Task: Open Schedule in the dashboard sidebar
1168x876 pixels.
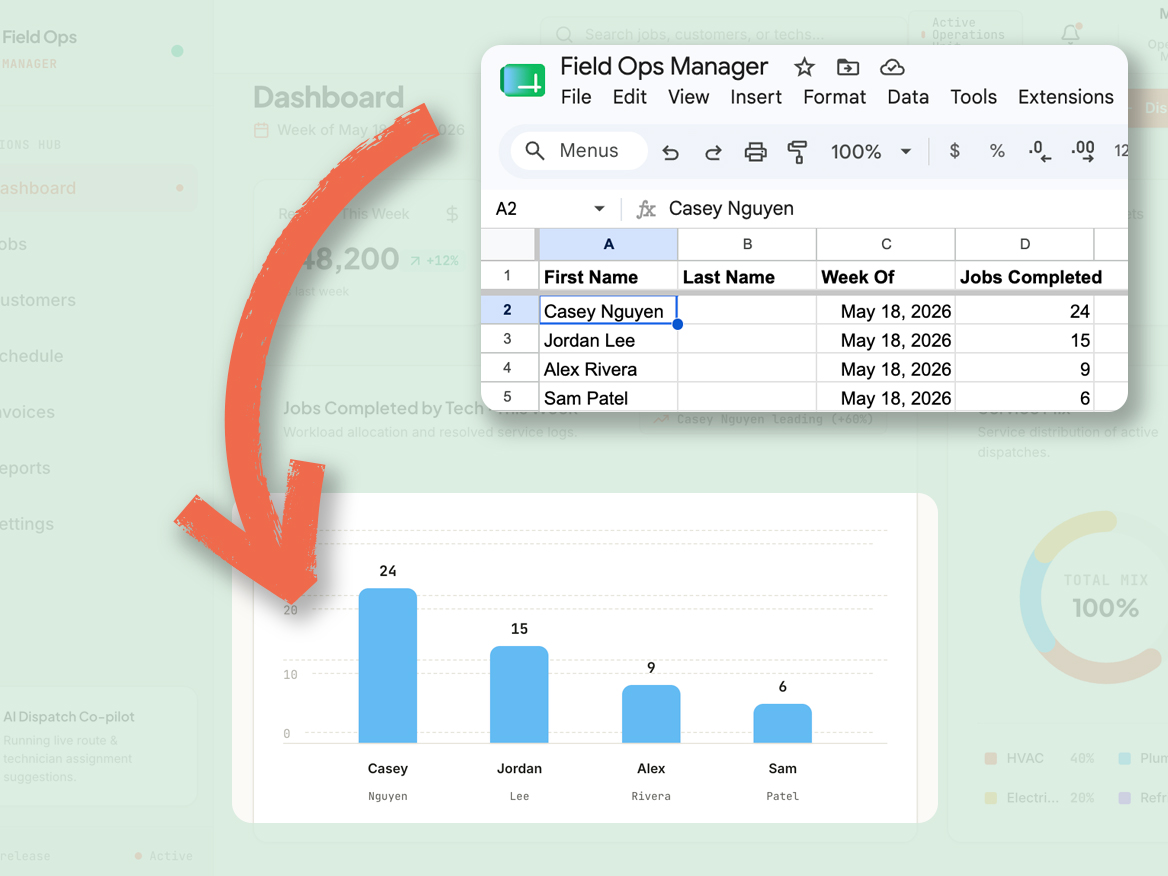Action: click(31, 356)
